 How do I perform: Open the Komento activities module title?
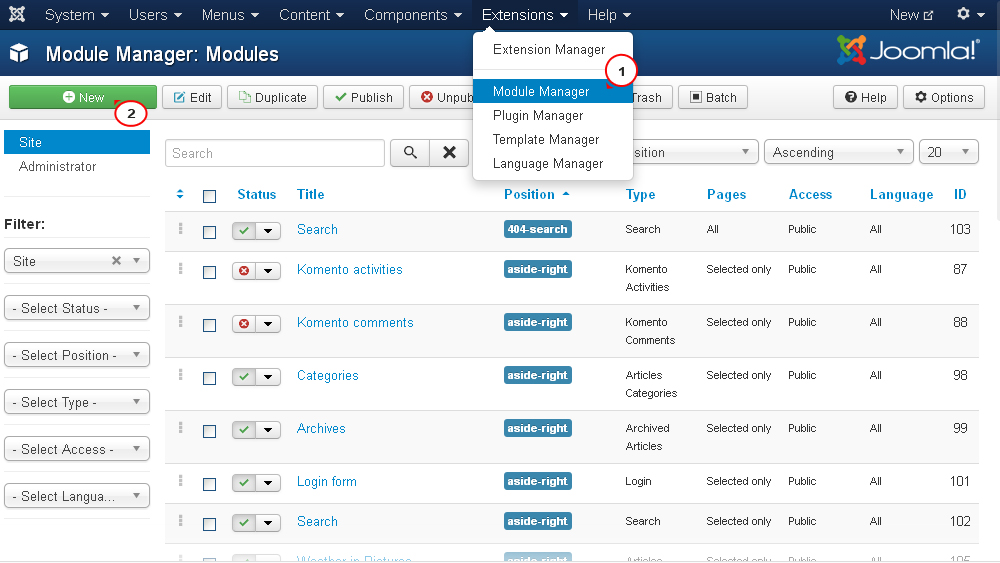point(349,269)
